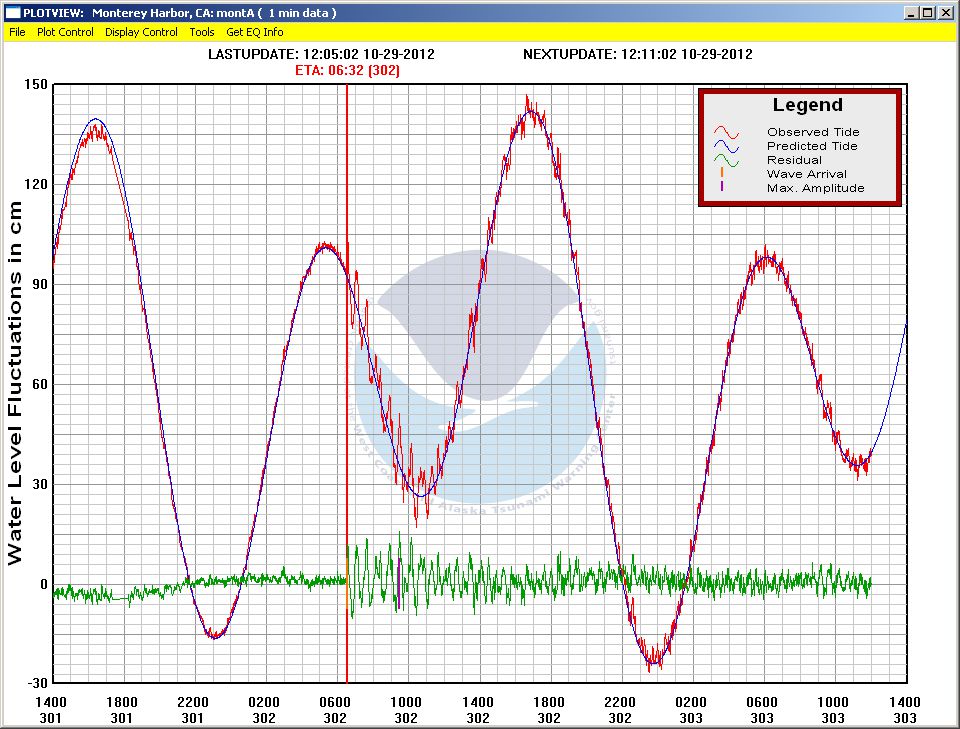Click the Get EQ Info menu
The image size is (960, 729).
click(x=255, y=32)
